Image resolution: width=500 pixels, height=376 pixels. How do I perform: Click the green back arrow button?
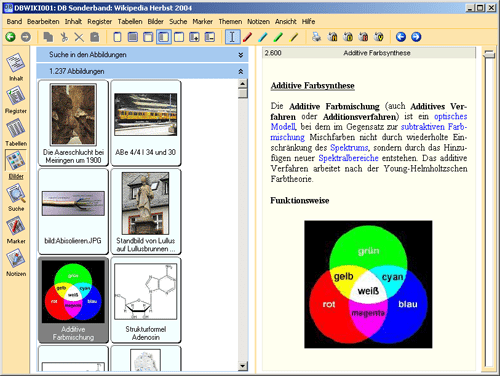10,37
